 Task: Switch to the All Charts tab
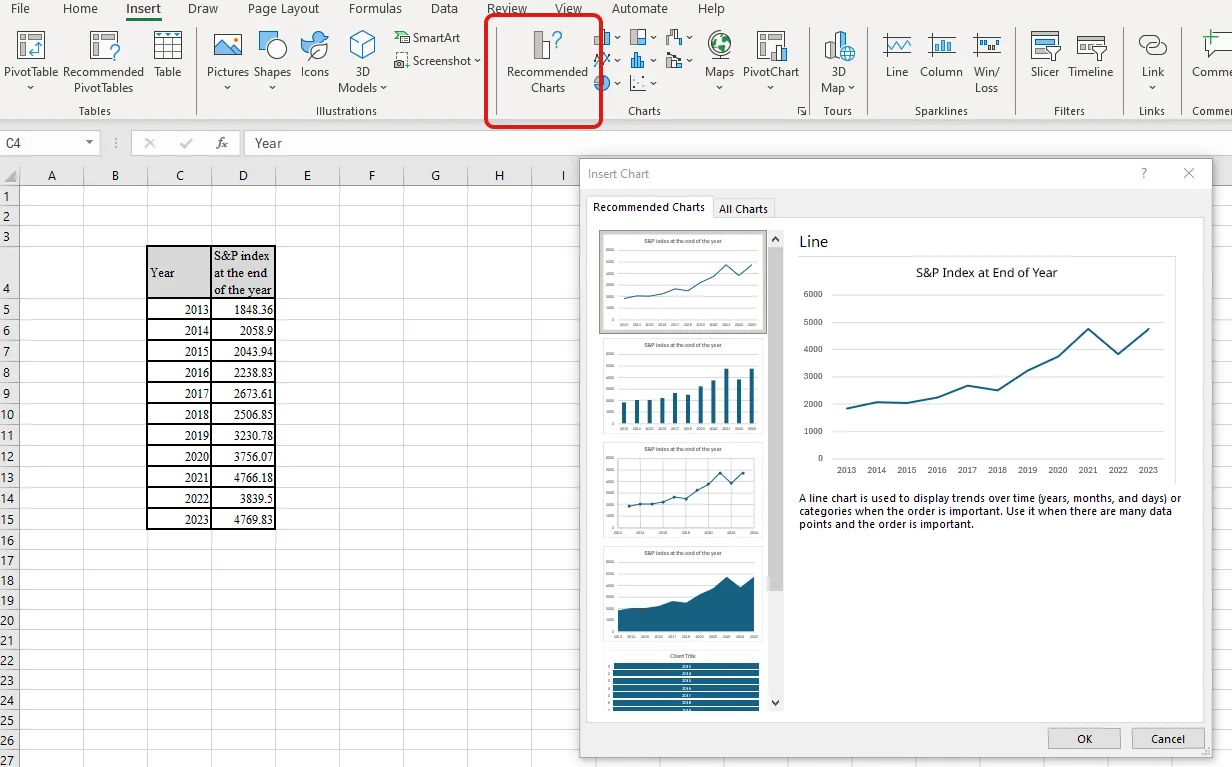click(x=743, y=208)
